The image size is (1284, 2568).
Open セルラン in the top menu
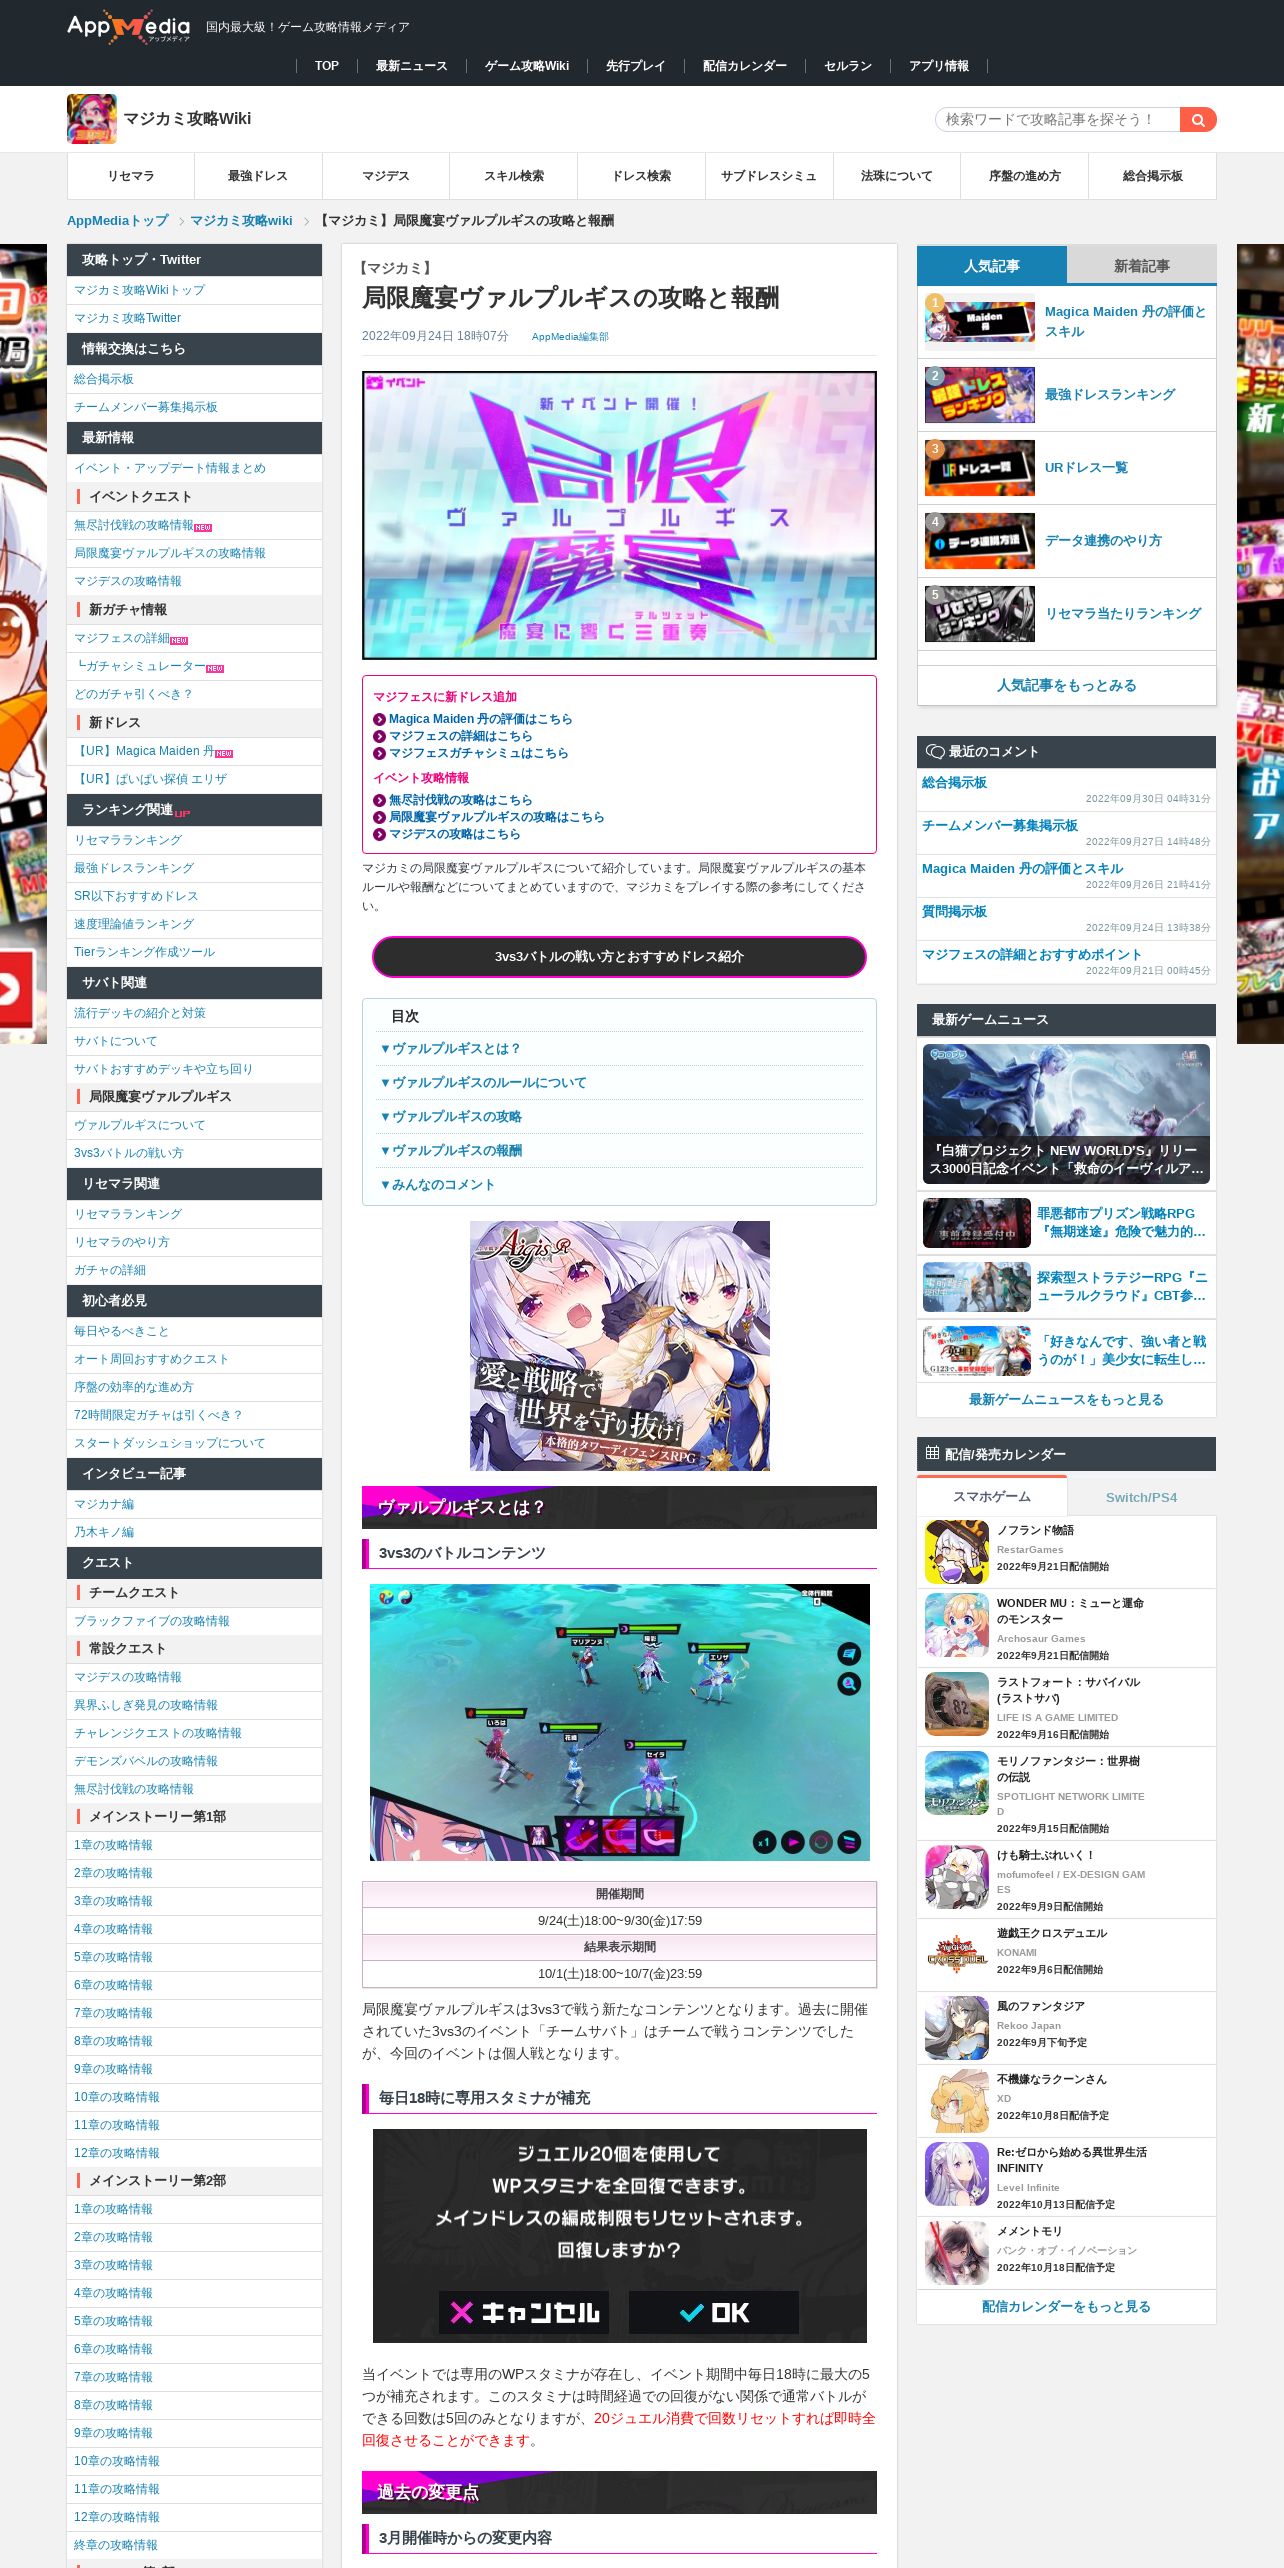coord(848,66)
